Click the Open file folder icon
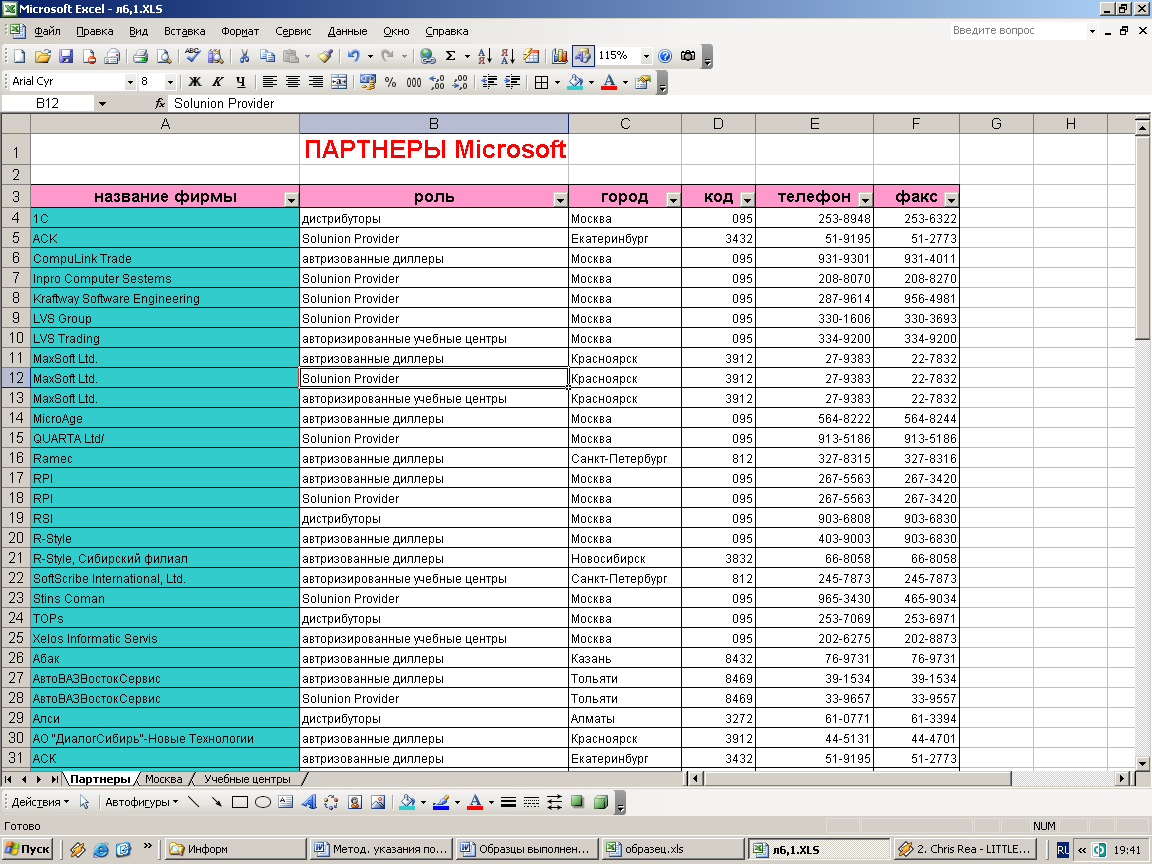This screenshot has width=1152, height=864. tap(43, 56)
